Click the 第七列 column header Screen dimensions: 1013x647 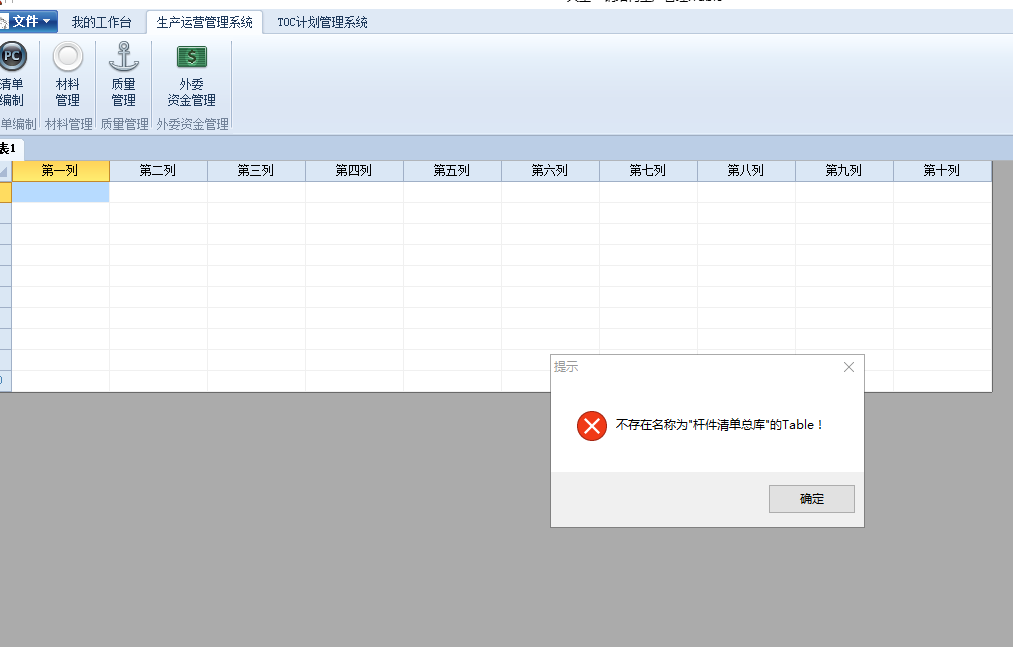tap(648, 171)
